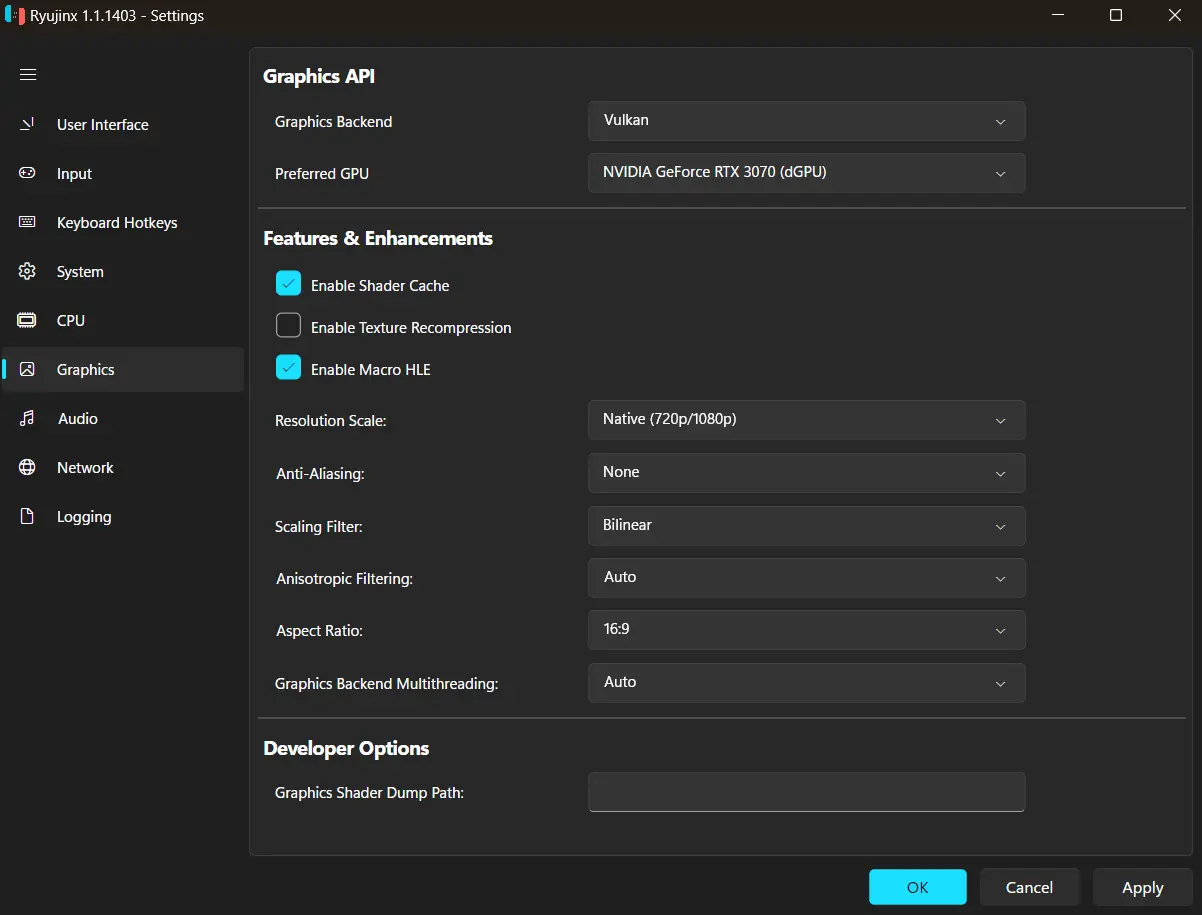The height and width of the screenshot is (915, 1202).
Task: Toggle the hamburger navigation menu
Action: [x=28, y=75]
